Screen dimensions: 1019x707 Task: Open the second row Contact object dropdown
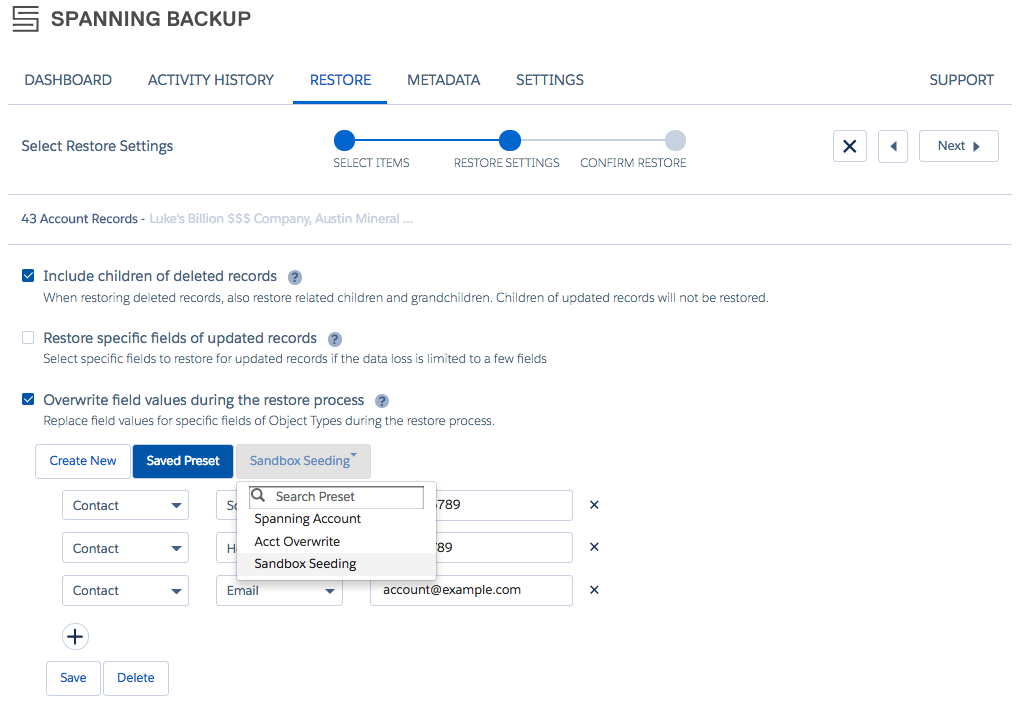coord(125,548)
